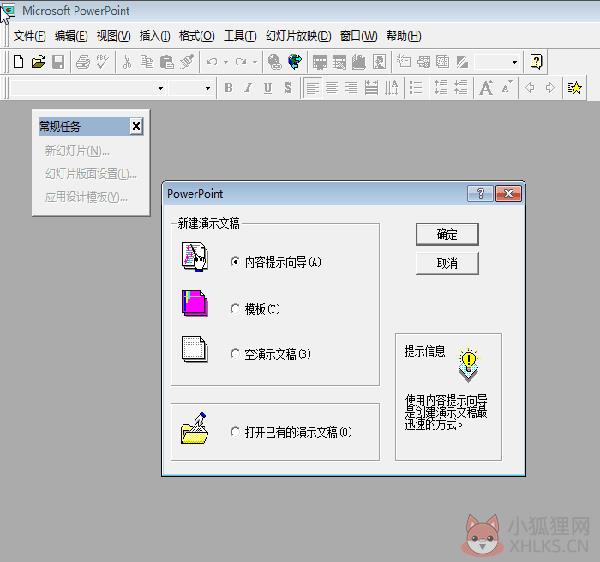The height and width of the screenshot is (562, 600).
Task: Click the 取消 button
Action: [x=447, y=263]
